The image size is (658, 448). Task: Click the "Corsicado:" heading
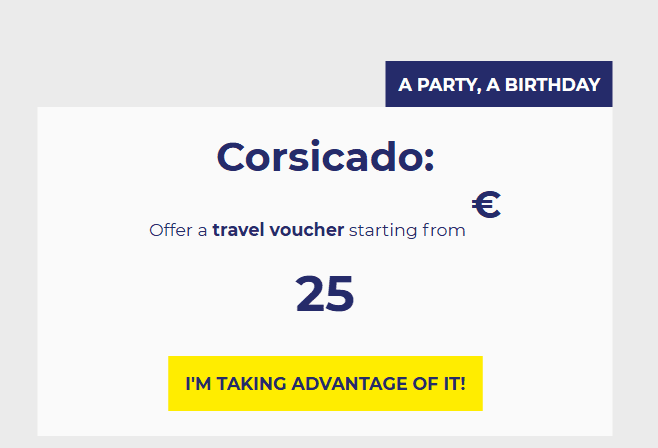tap(326, 157)
